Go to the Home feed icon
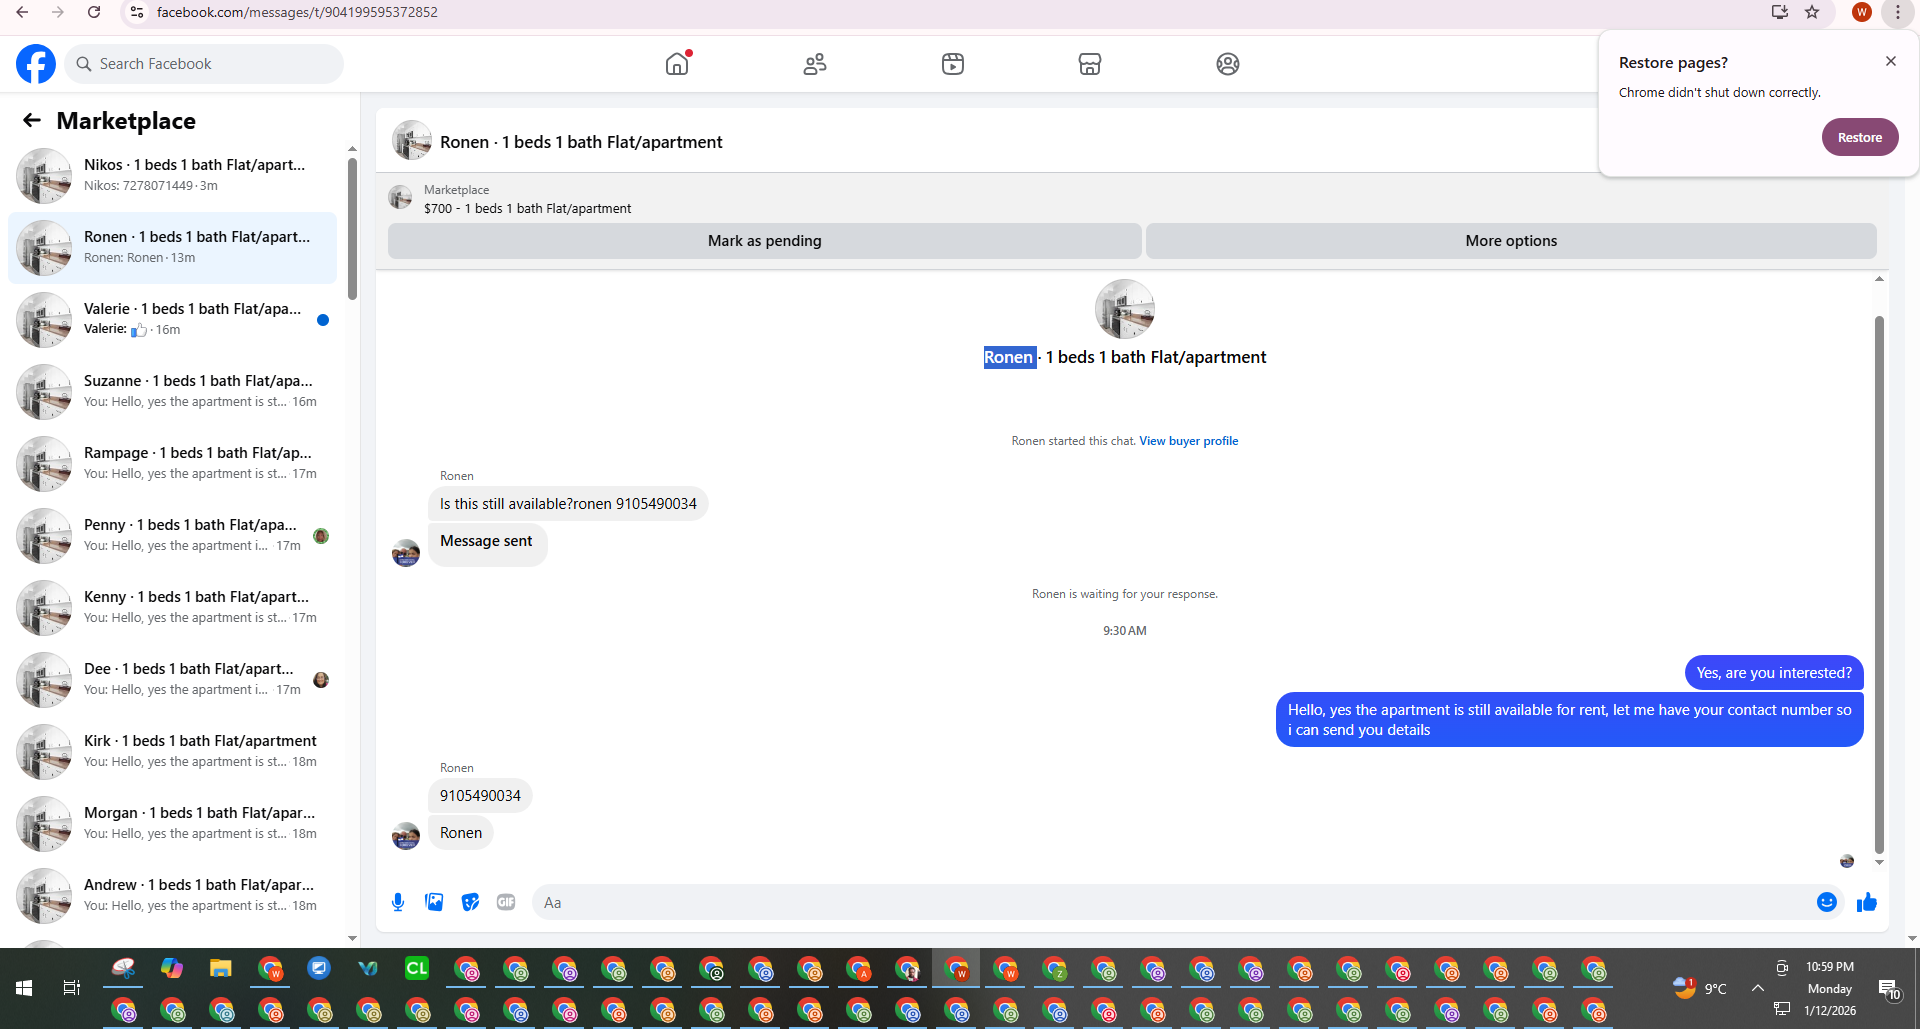 [x=677, y=64]
